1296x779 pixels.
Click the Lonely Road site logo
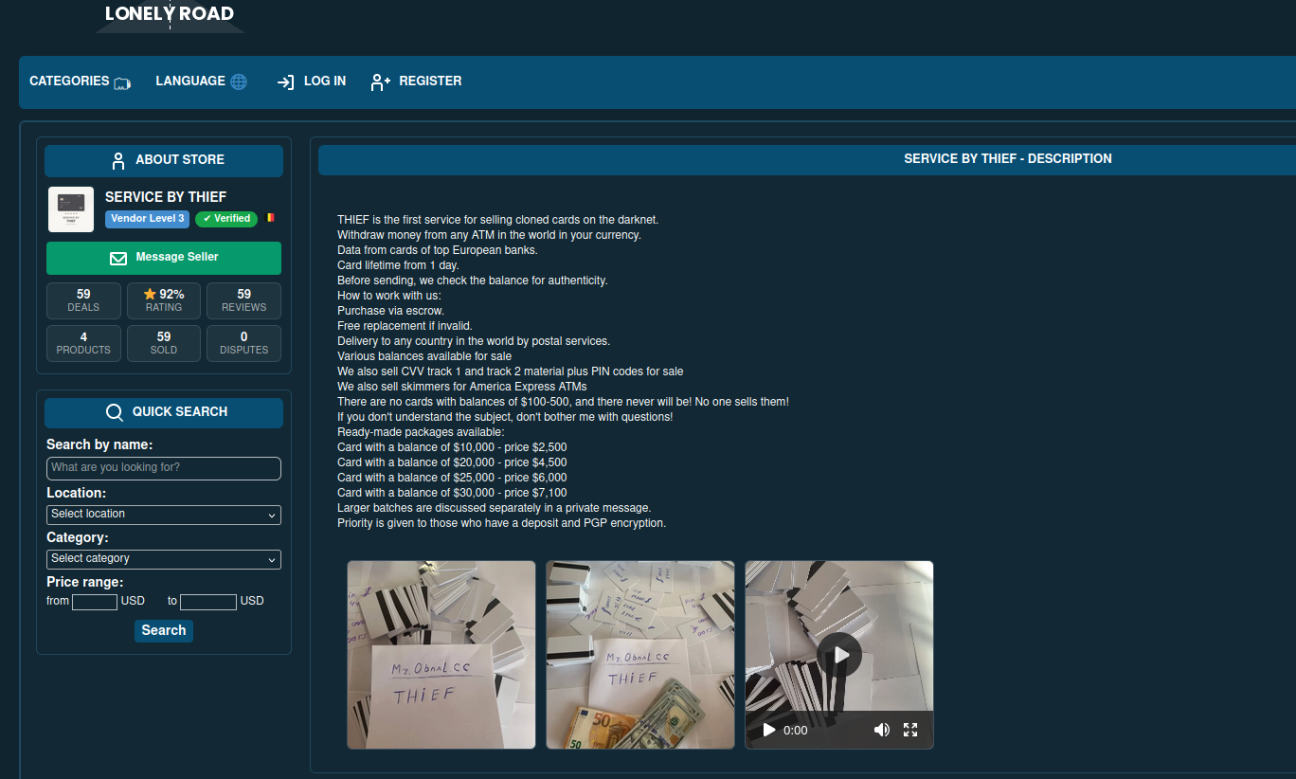coord(170,15)
